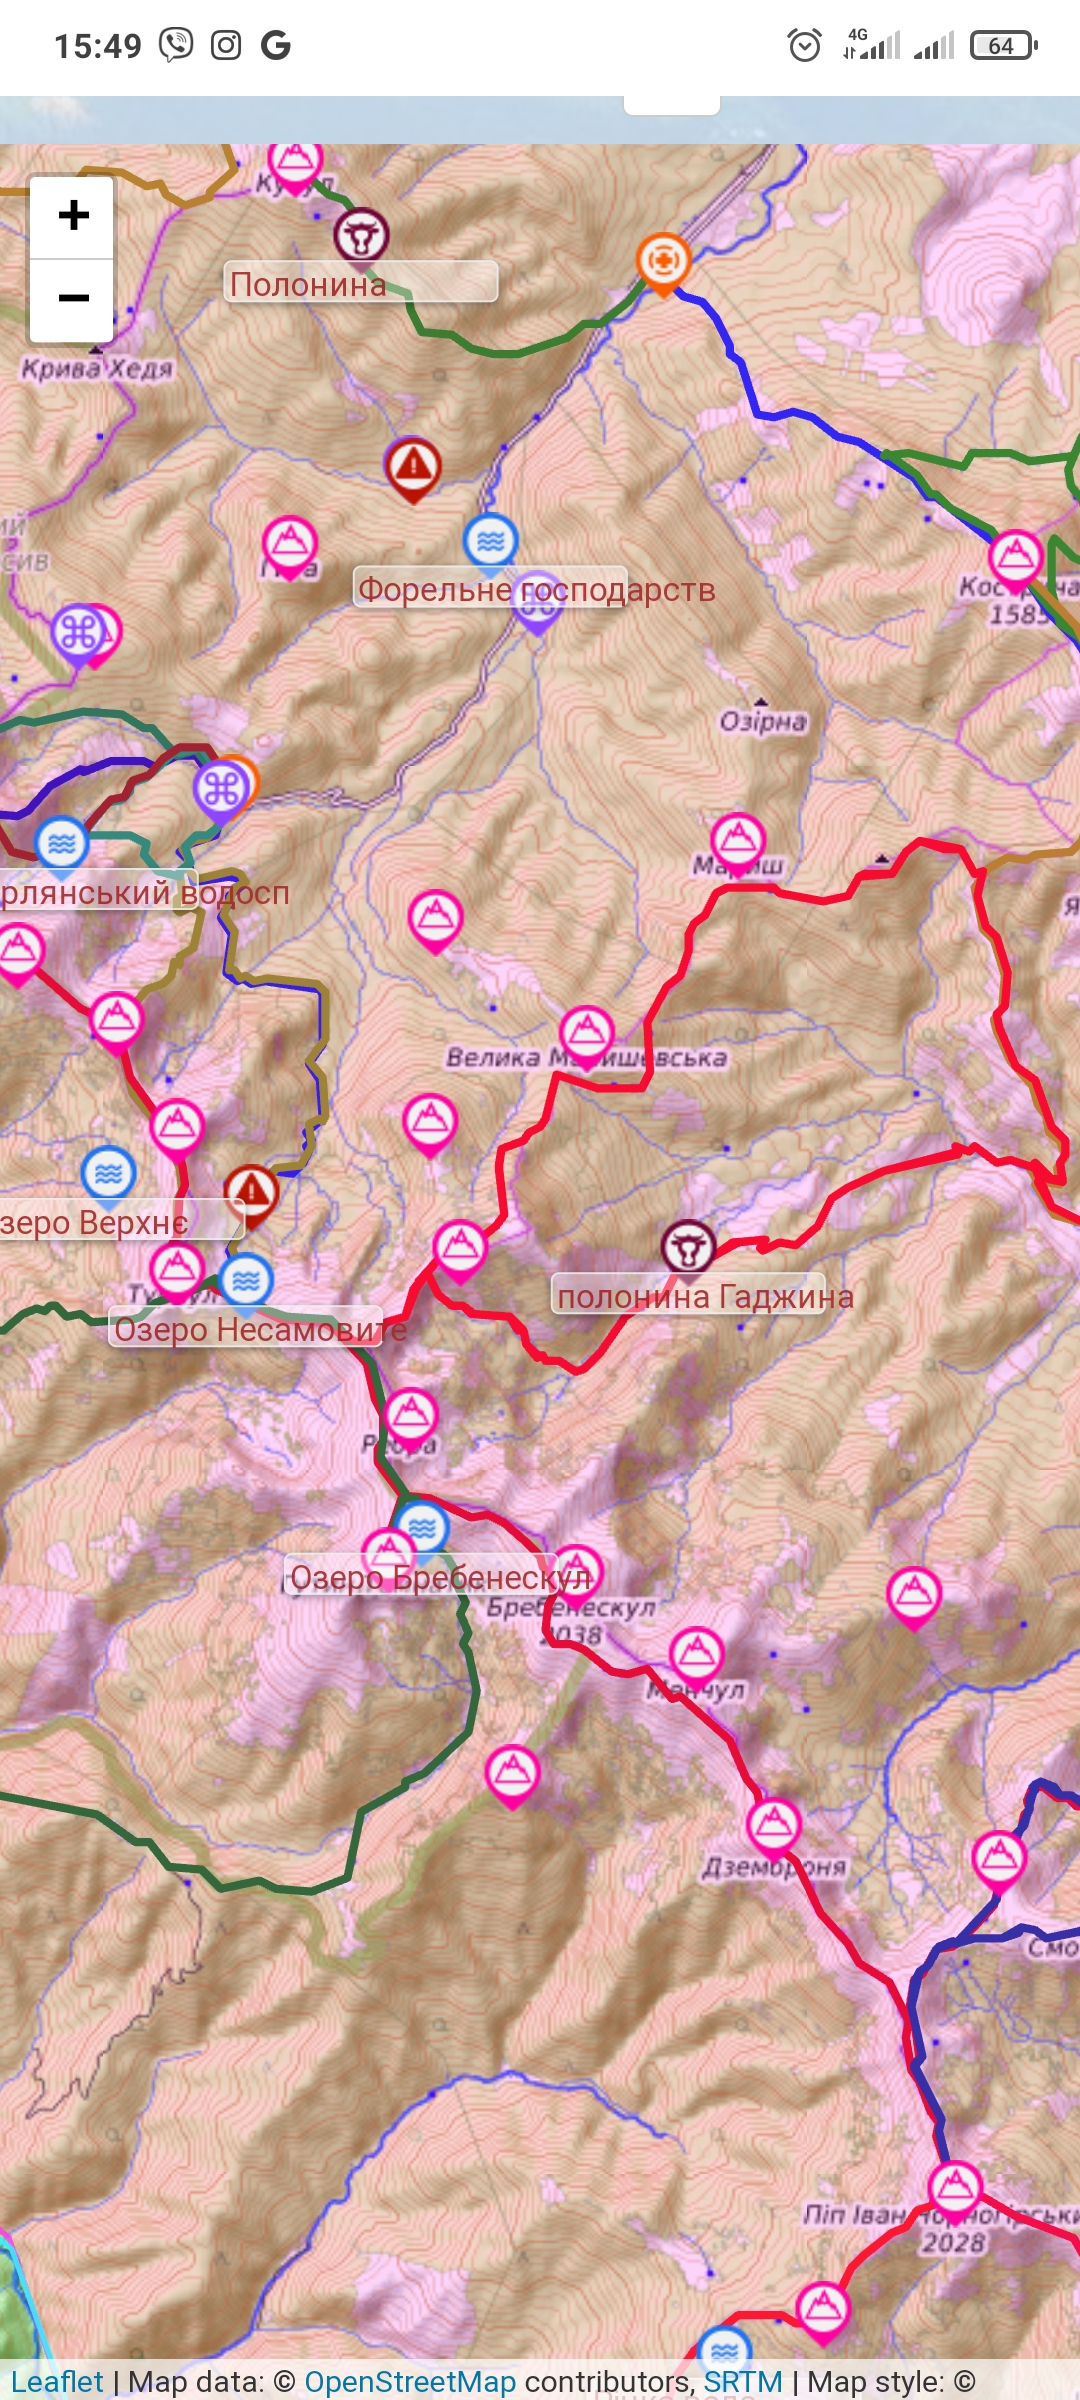Pull the white drag handle above the map
The width and height of the screenshot is (1080, 2400).
click(x=672, y=105)
